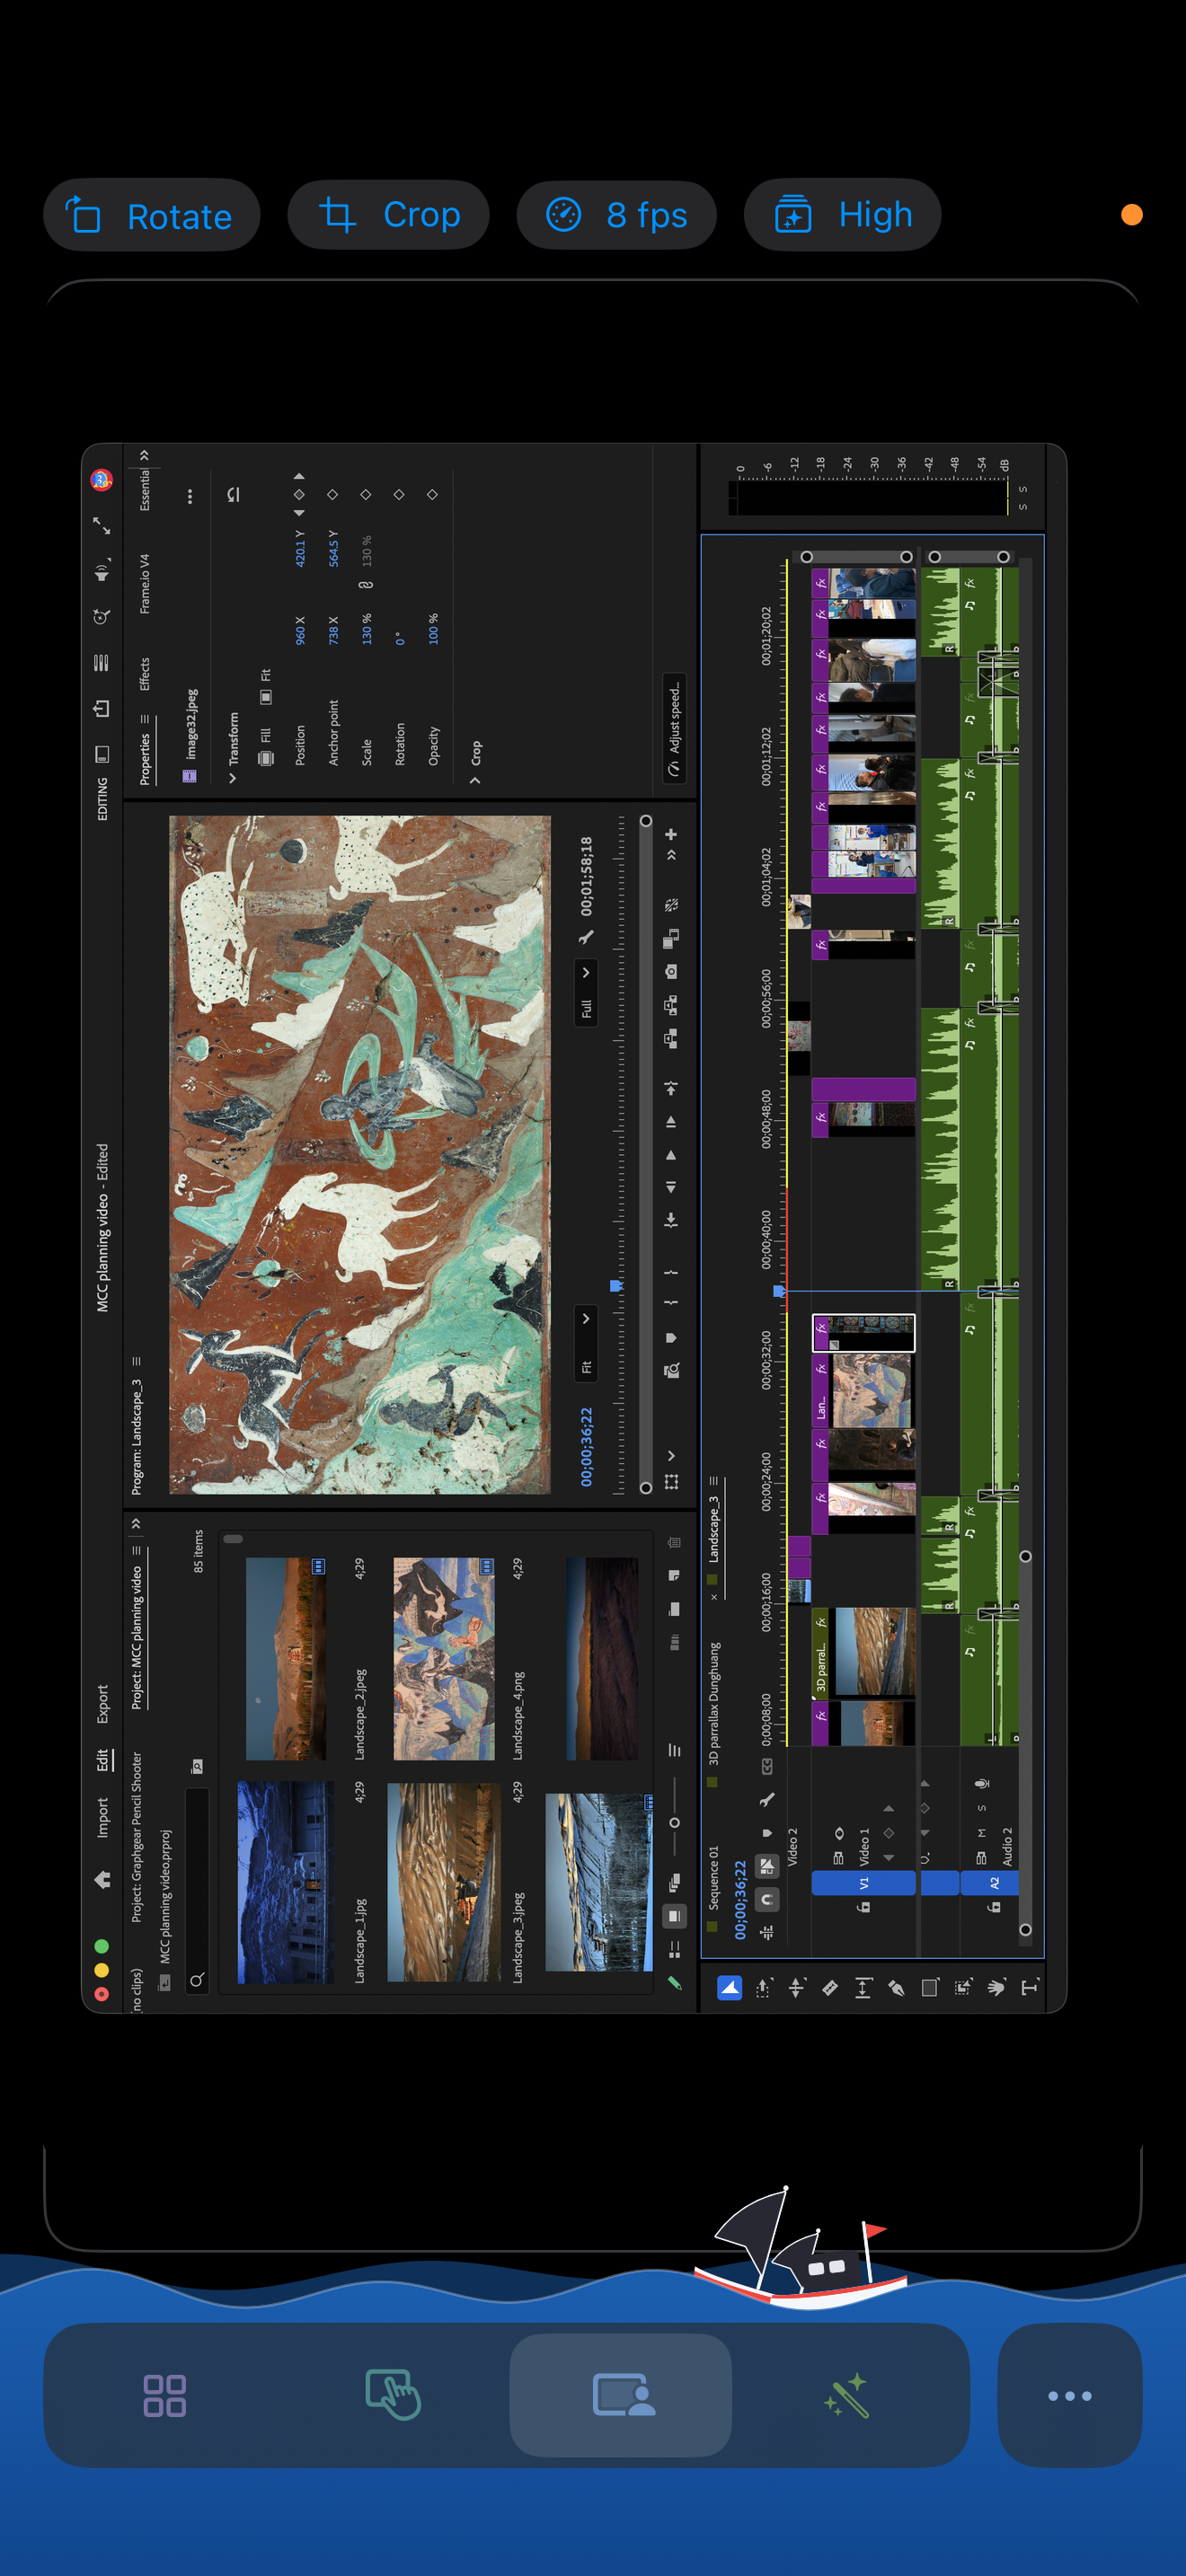Mute Audio 2 track with M
1186x2576 pixels.
[x=982, y=1832]
